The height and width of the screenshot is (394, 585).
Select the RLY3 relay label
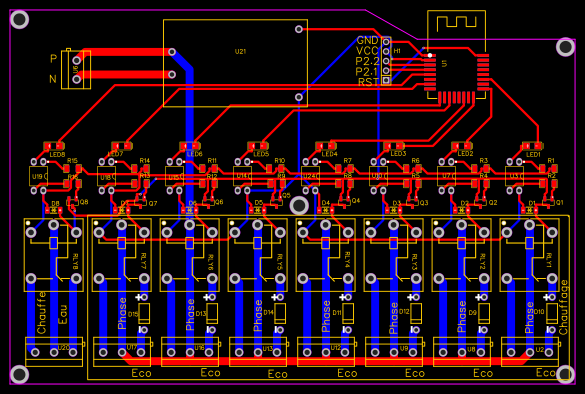click(414, 262)
